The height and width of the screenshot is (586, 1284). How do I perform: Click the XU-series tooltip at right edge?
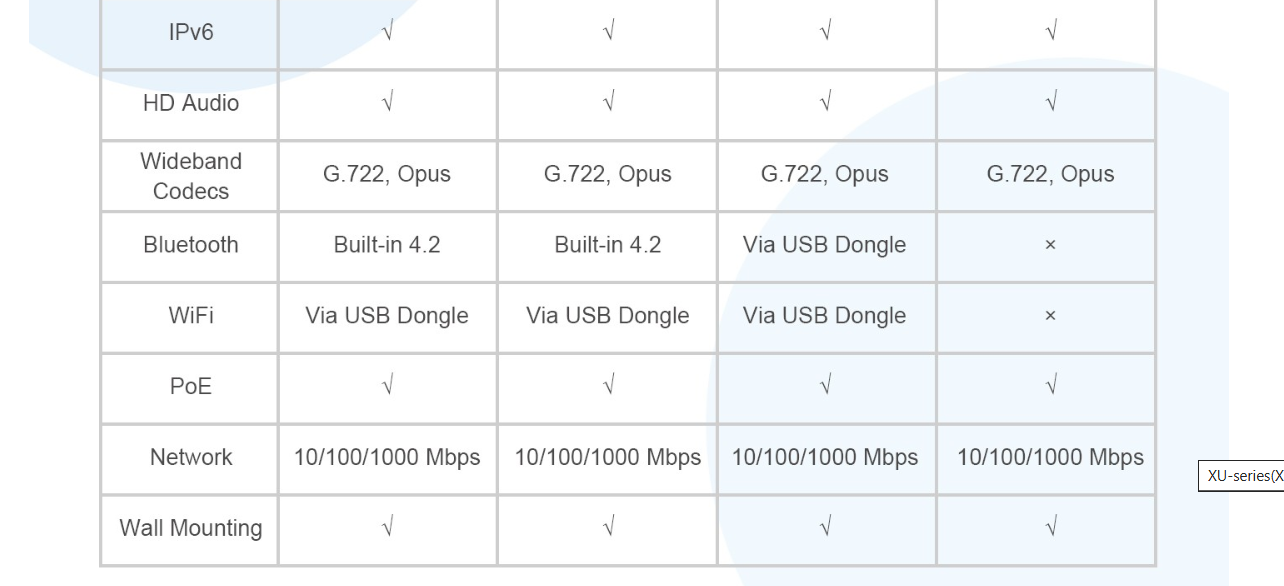click(x=1243, y=476)
